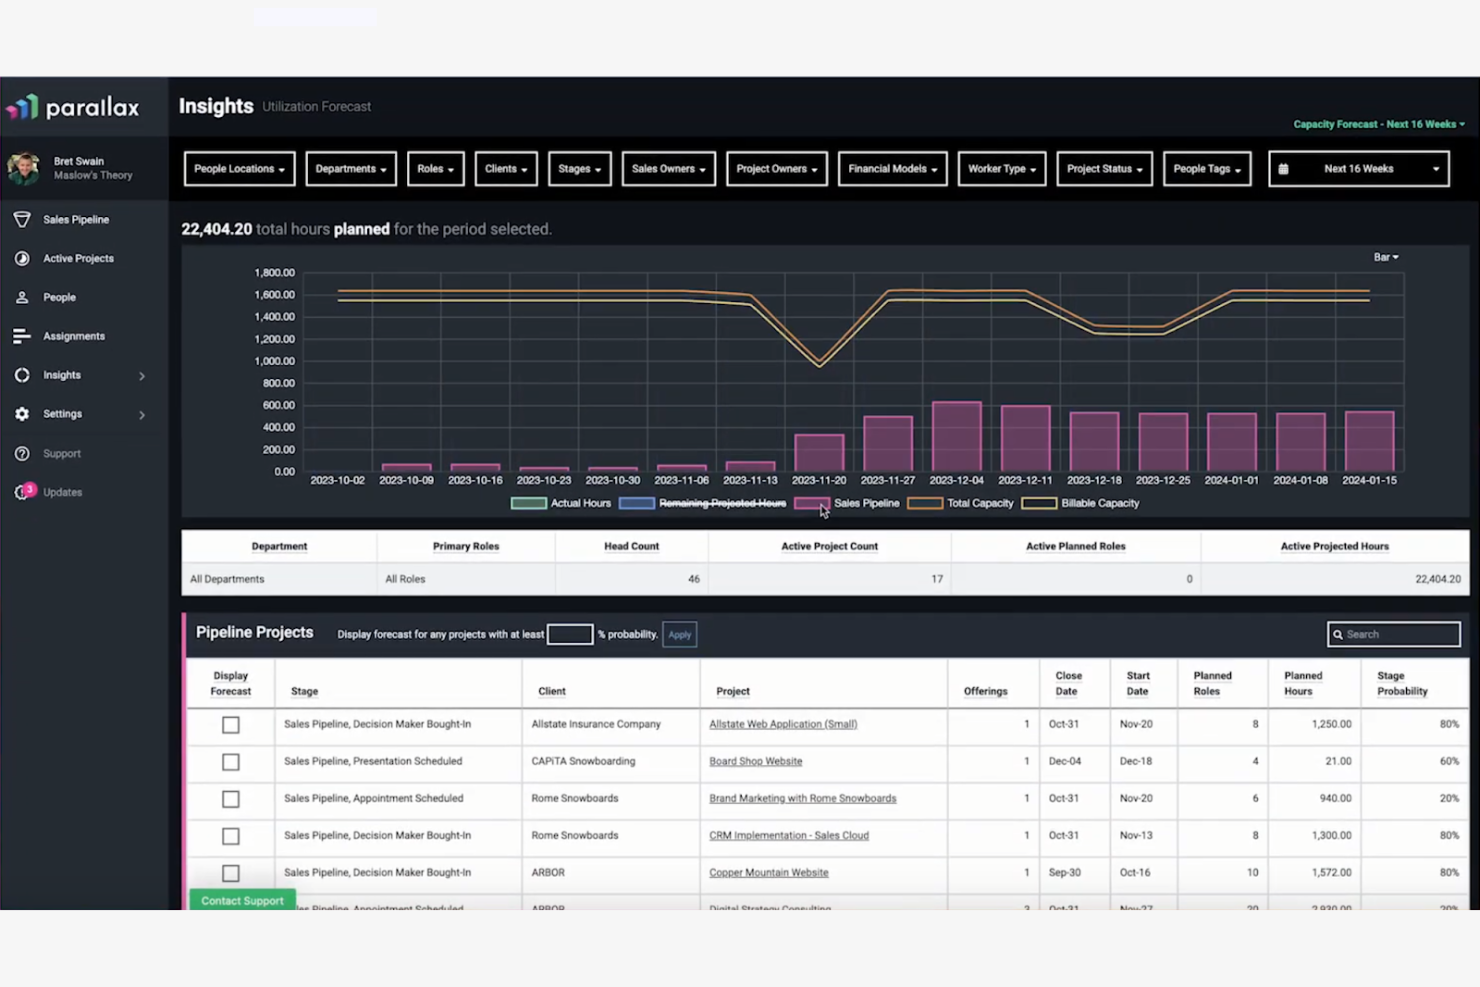Viewport: 1480px width, 987px height.
Task: Click the calendar icon in date range selector
Action: [1283, 169]
